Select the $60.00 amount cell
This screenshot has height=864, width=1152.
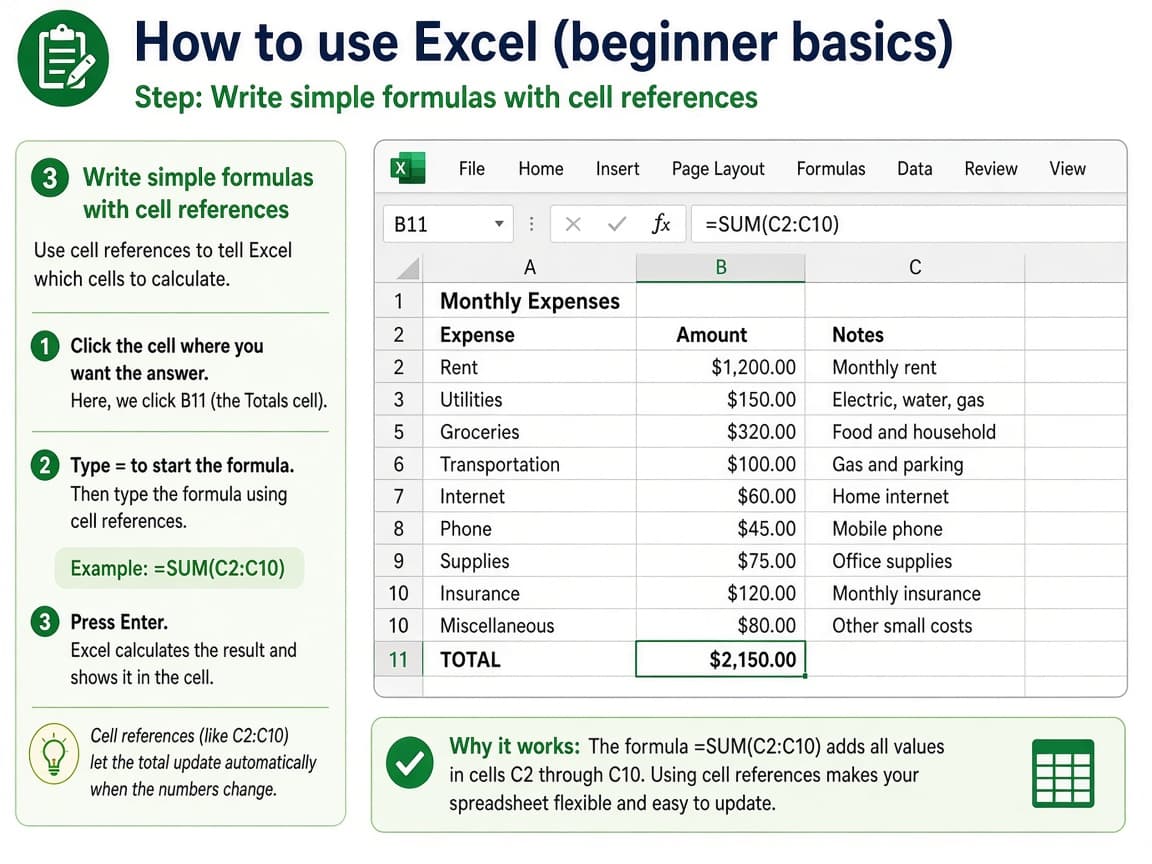[721, 497]
